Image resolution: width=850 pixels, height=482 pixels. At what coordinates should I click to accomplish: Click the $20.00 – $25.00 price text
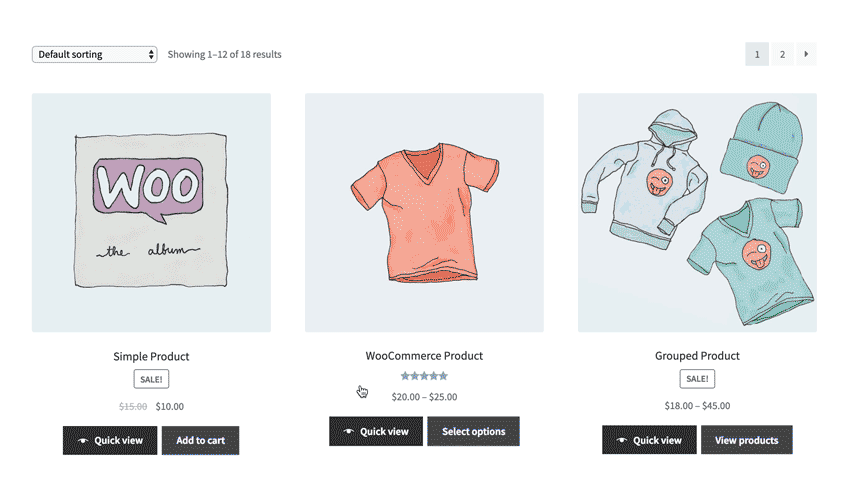[x=424, y=397]
